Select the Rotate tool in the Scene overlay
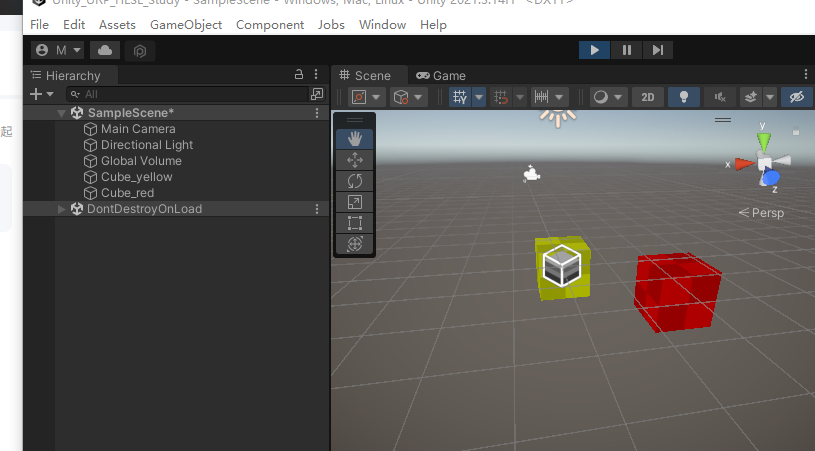The image size is (815, 451). (x=354, y=181)
